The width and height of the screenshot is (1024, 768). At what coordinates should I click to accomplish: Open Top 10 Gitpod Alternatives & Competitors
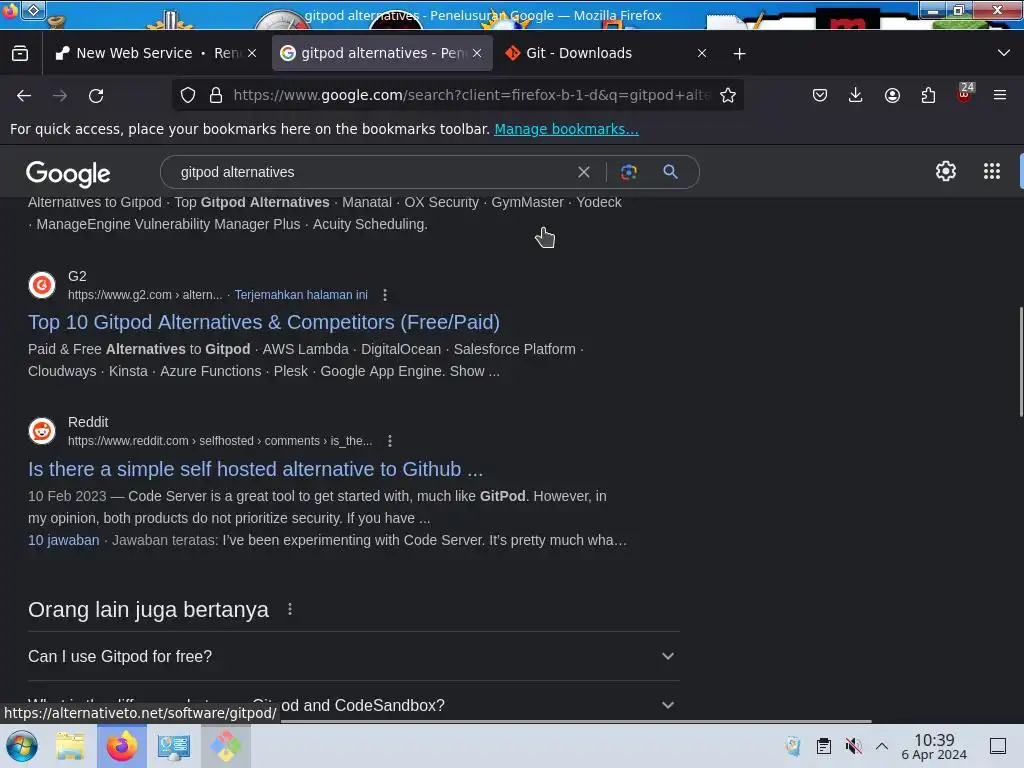(264, 322)
